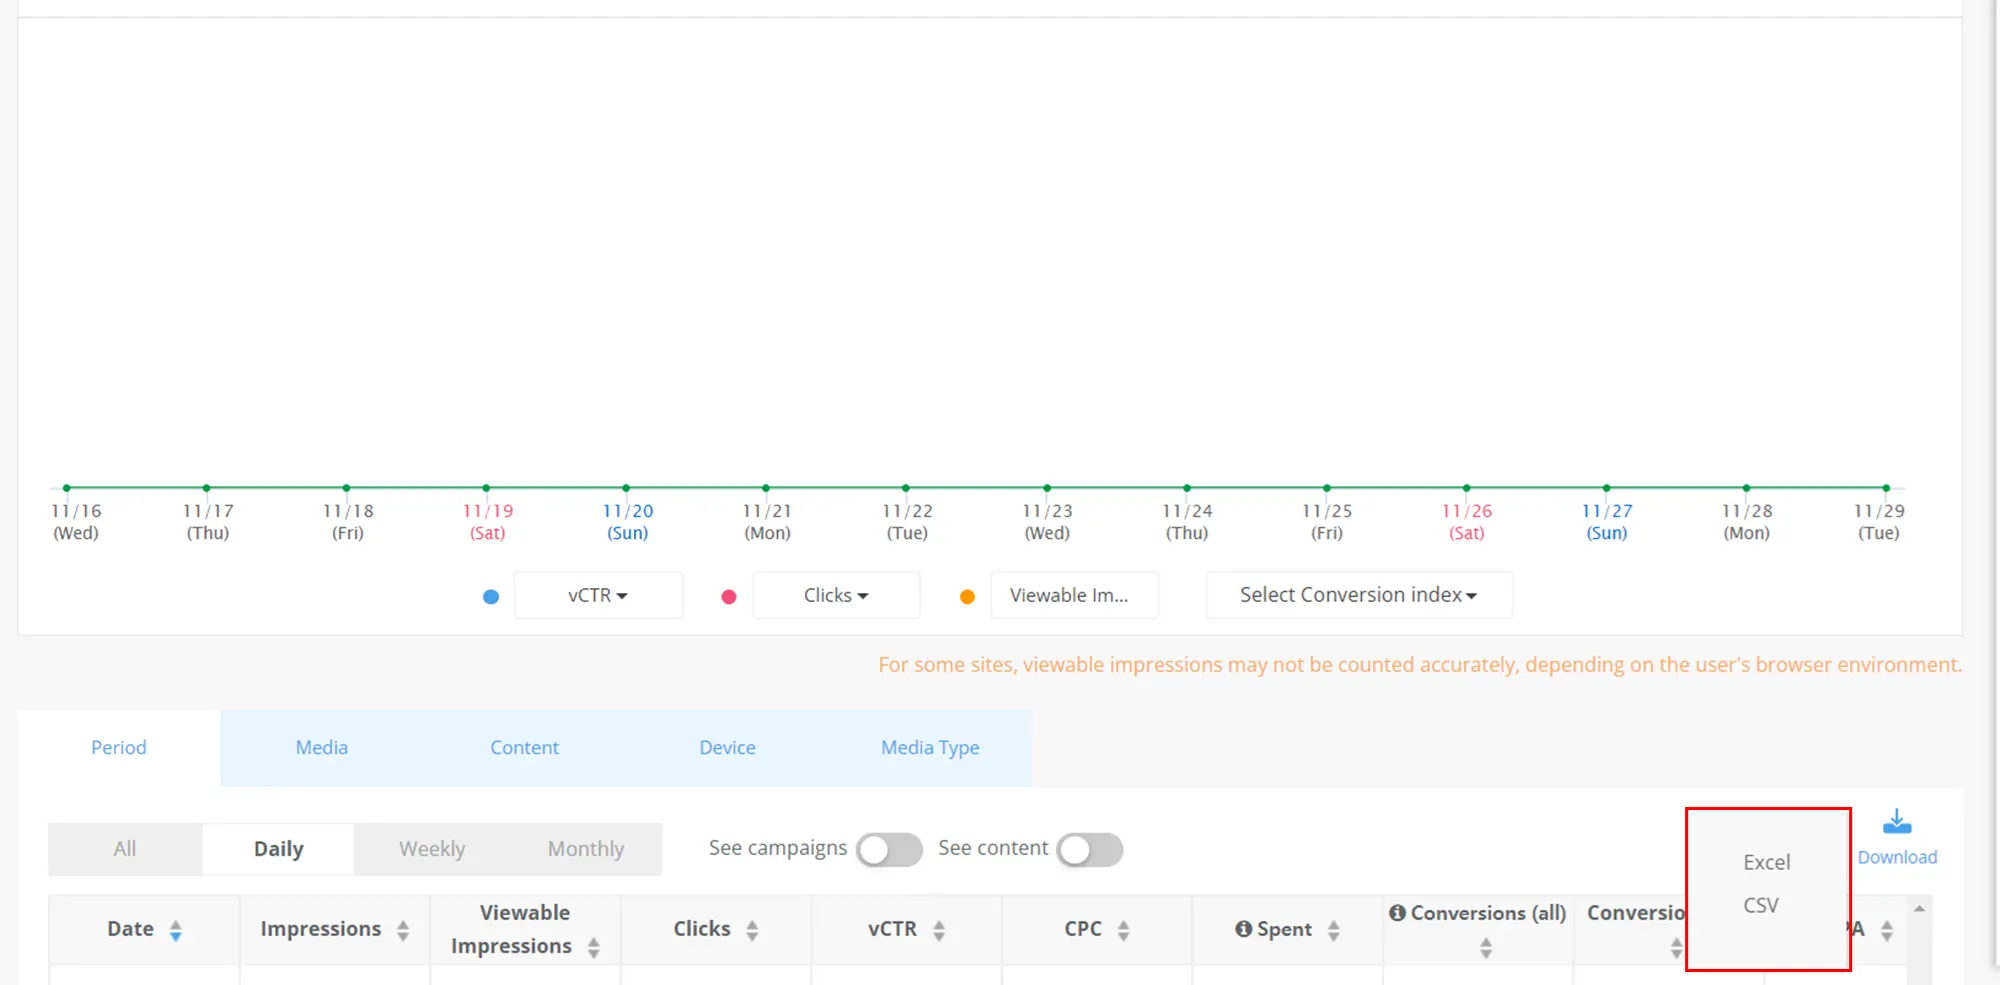The height and width of the screenshot is (985, 2000).
Task: Select the Daily period view
Action: [278, 849]
